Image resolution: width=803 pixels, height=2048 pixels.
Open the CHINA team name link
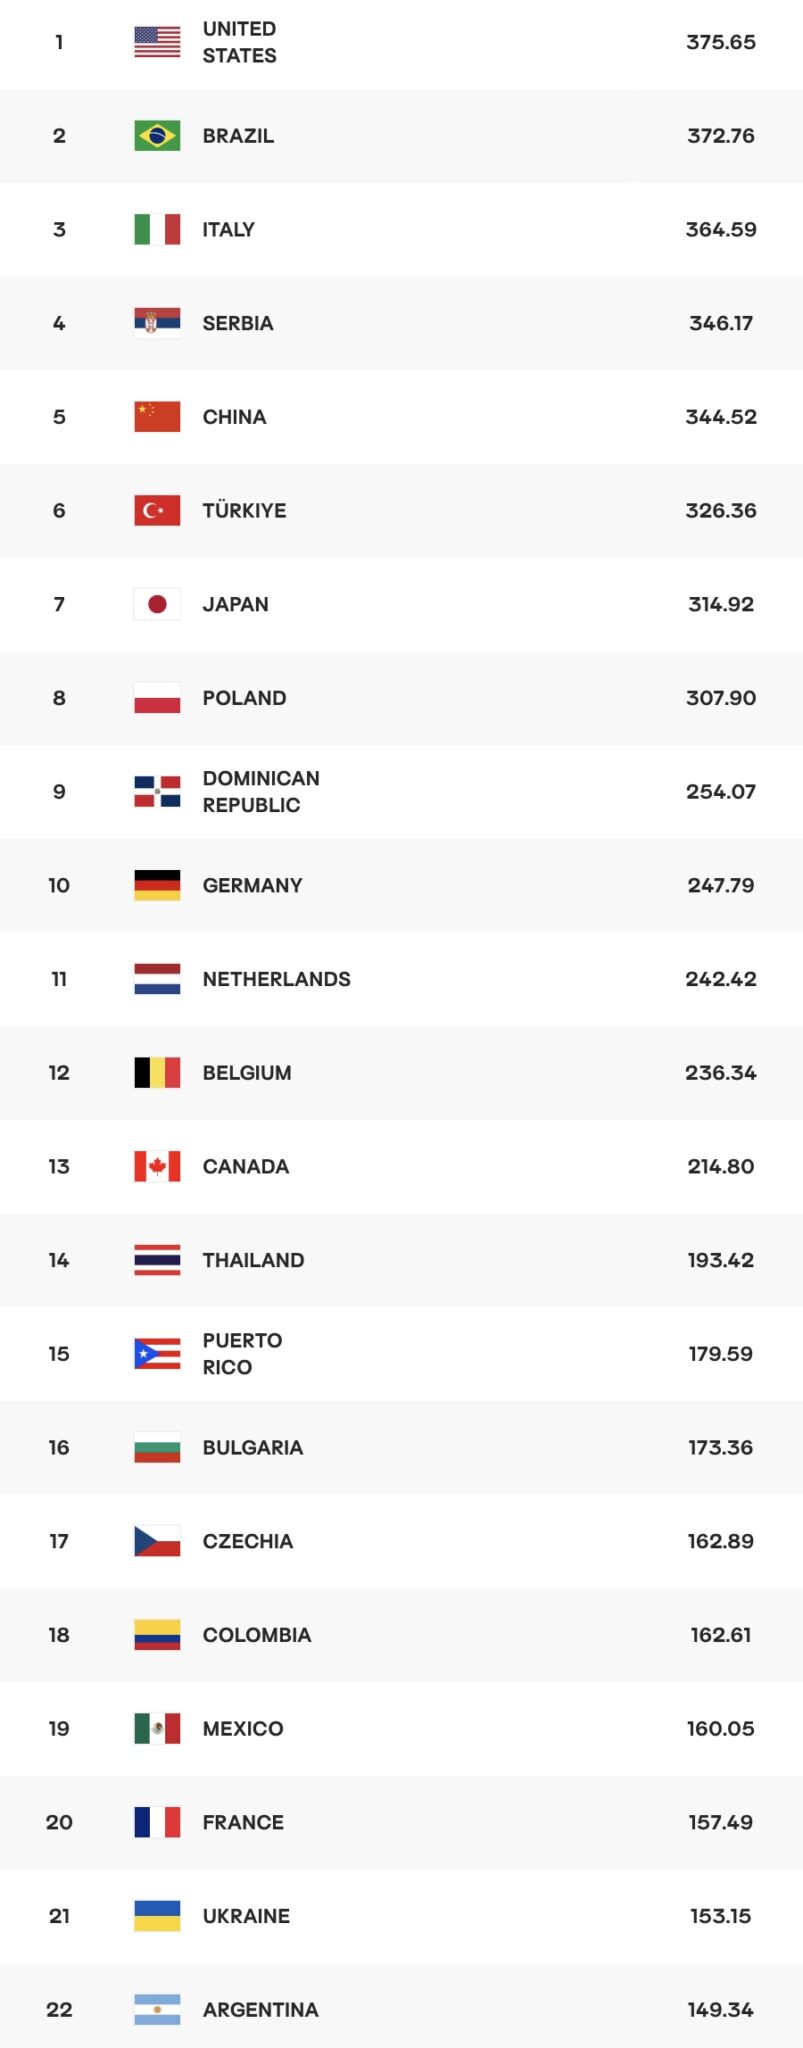point(234,417)
